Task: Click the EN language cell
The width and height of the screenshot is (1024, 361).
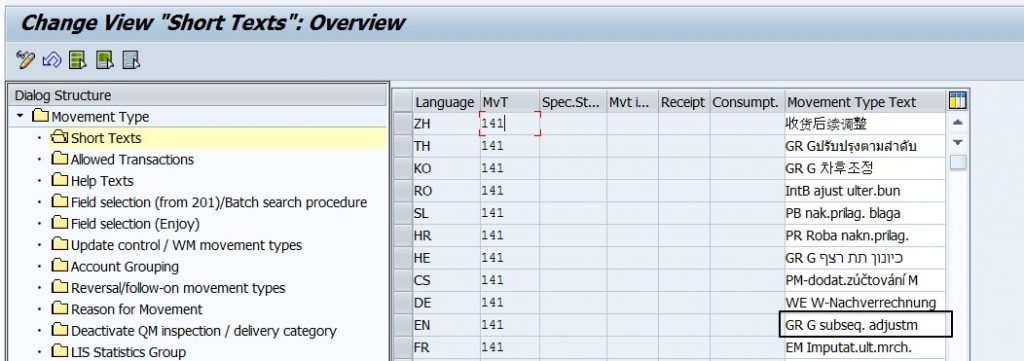Action: pyautogui.click(x=446, y=324)
